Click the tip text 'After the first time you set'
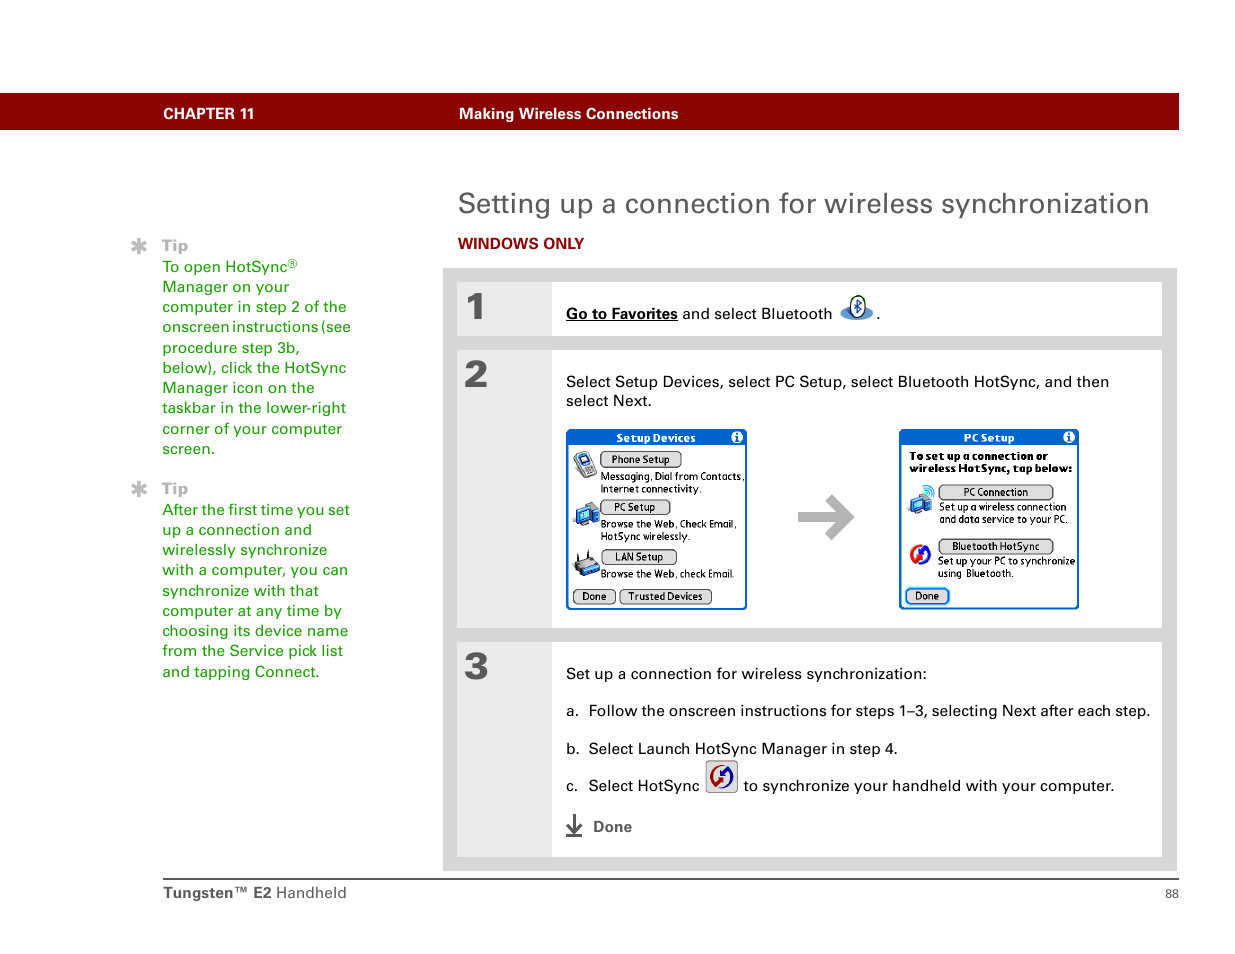The image size is (1235, 954). [256, 591]
